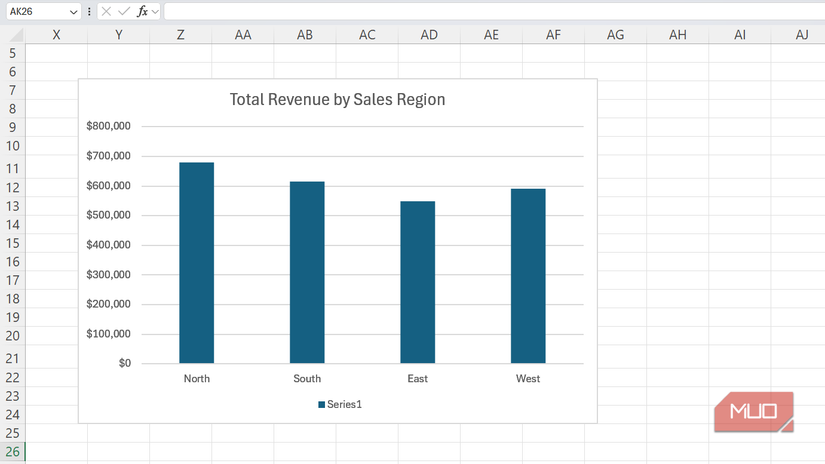The image size is (825, 464).
Task: Select row 16 header
Action: click(x=13, y=262)
